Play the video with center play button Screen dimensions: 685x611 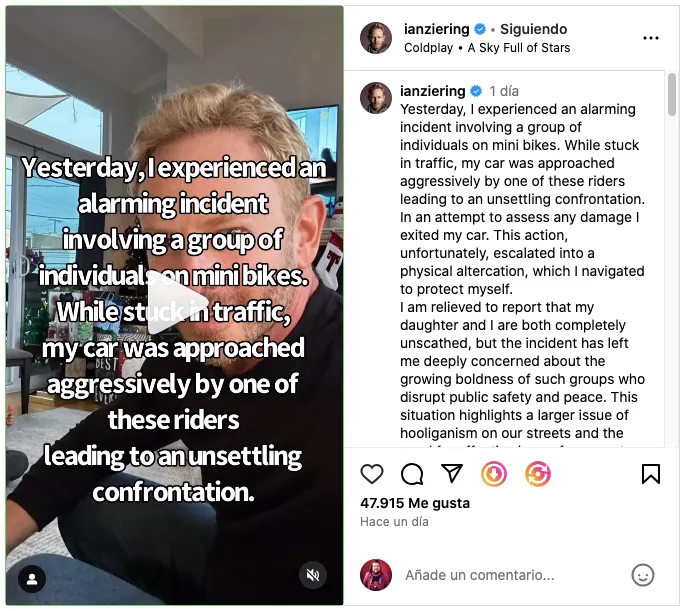[176, 308]
